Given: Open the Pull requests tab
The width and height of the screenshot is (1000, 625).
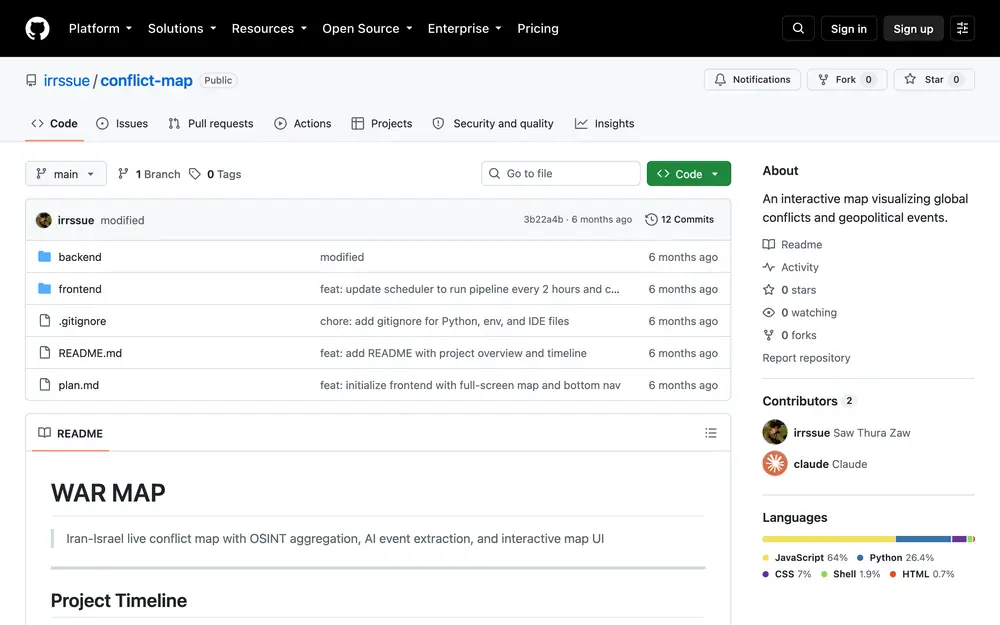Looking at the screenshot, I should click(210, 124).
